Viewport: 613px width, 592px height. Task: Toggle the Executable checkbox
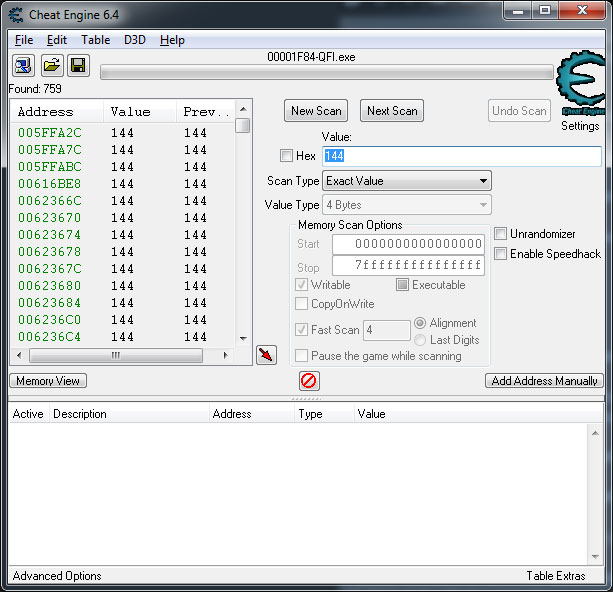coord(402,284)
